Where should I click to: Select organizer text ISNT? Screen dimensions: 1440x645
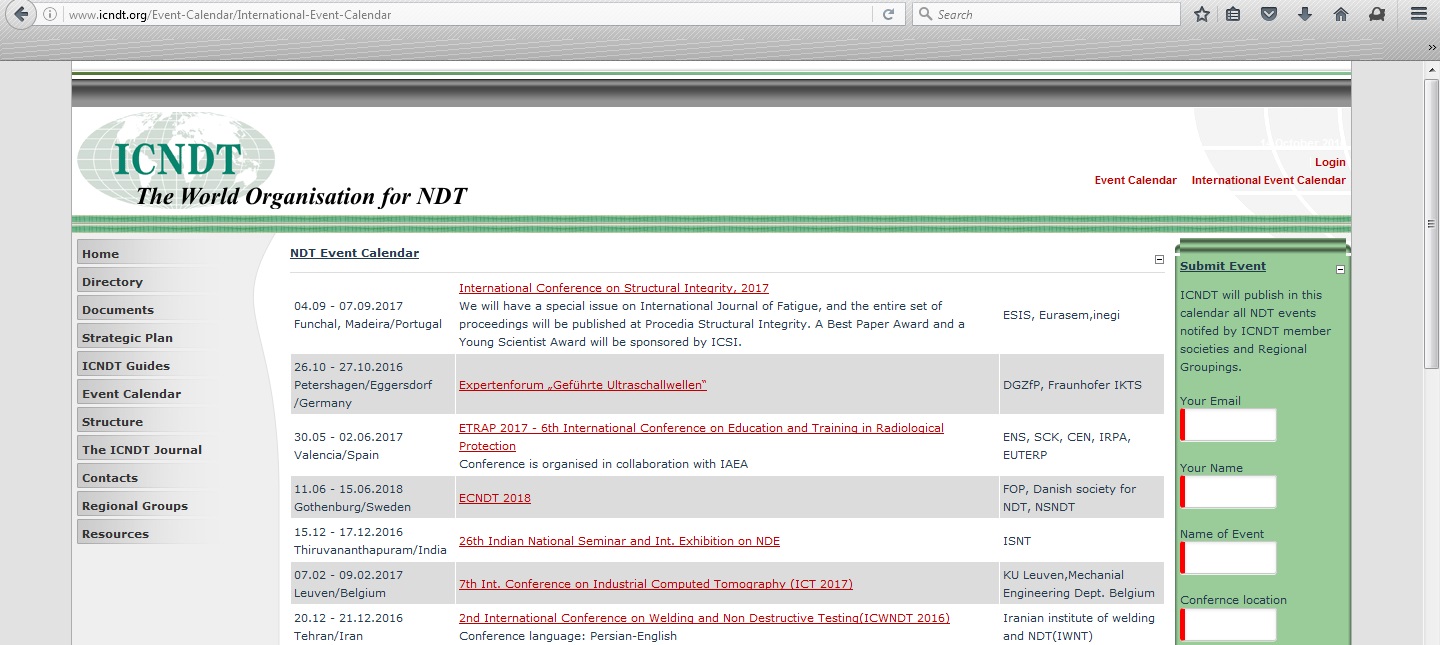(x=1017, y=541)
